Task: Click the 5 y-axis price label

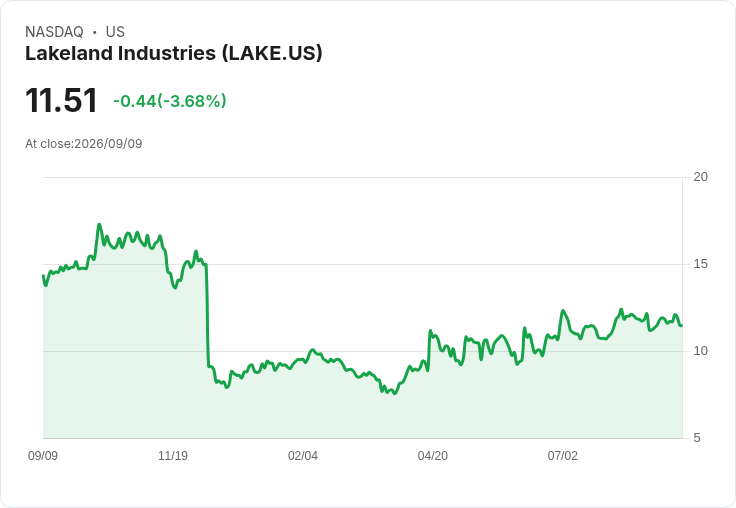Action: 697,438
